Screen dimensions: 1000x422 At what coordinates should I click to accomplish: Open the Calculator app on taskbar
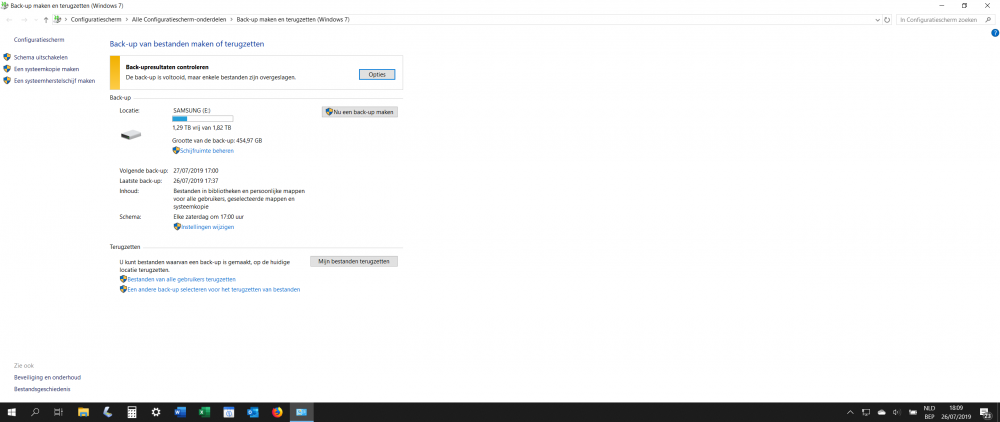(132, 412)
